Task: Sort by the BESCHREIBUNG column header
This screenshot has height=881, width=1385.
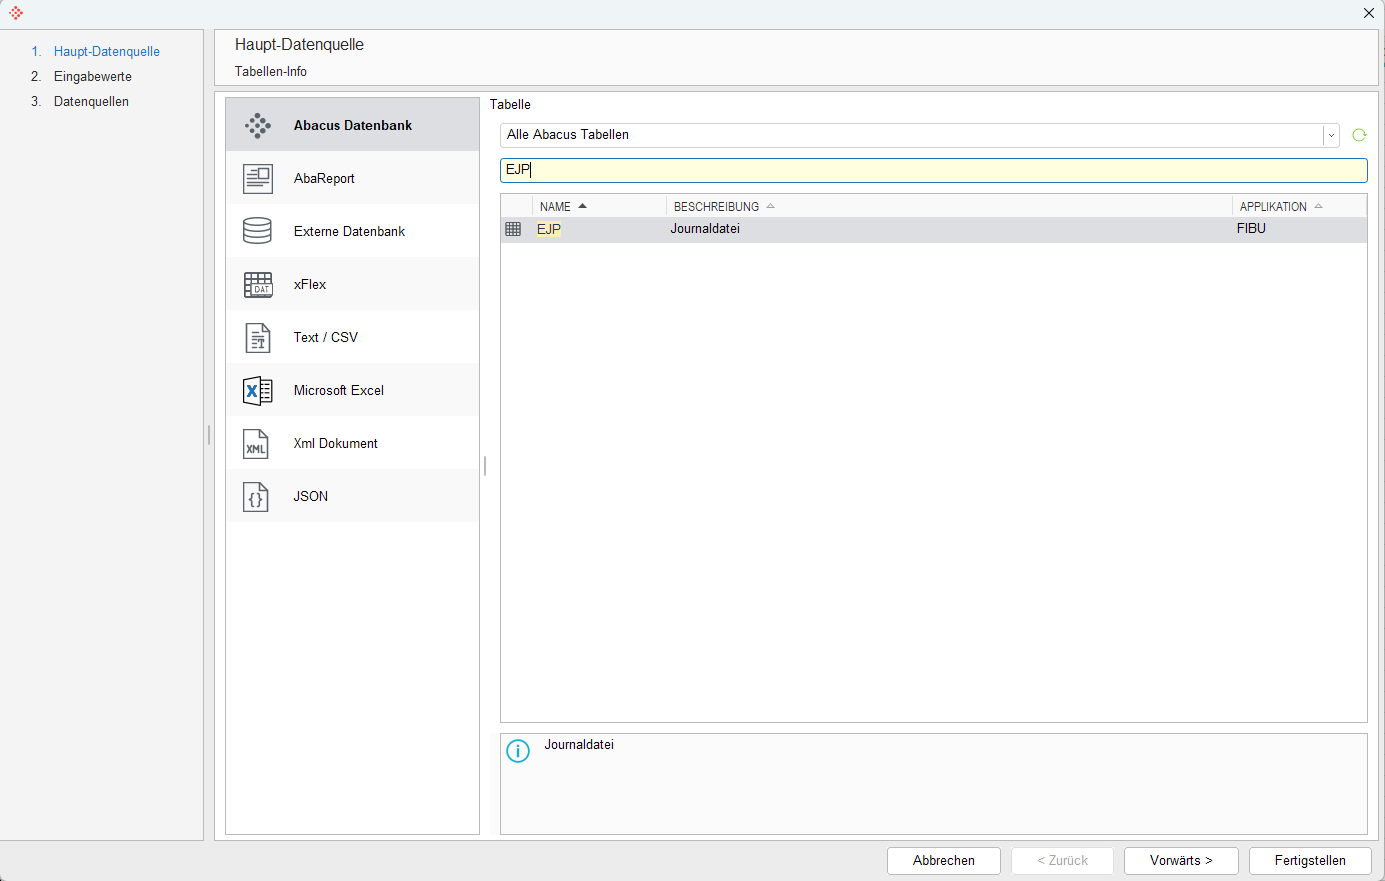Action: click(949, 206)
